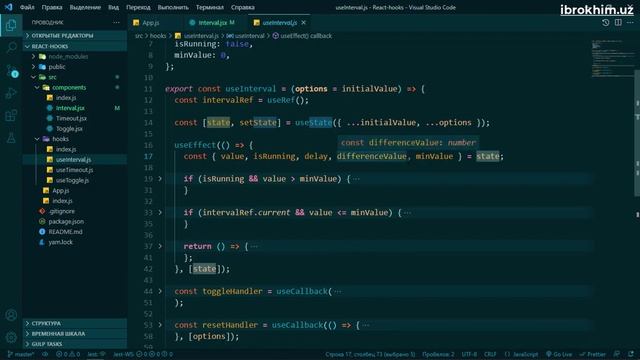Open the Explorer view in activity bar
The height and width of the screenshot is (360, 640).
pyautogui.click(x=11, y=25)
